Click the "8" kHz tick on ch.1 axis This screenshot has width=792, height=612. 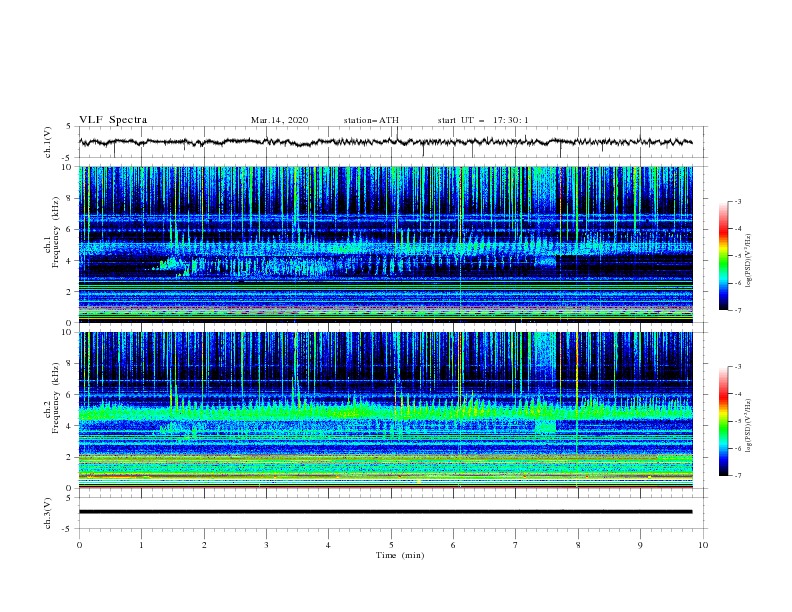tap(71, 198)
